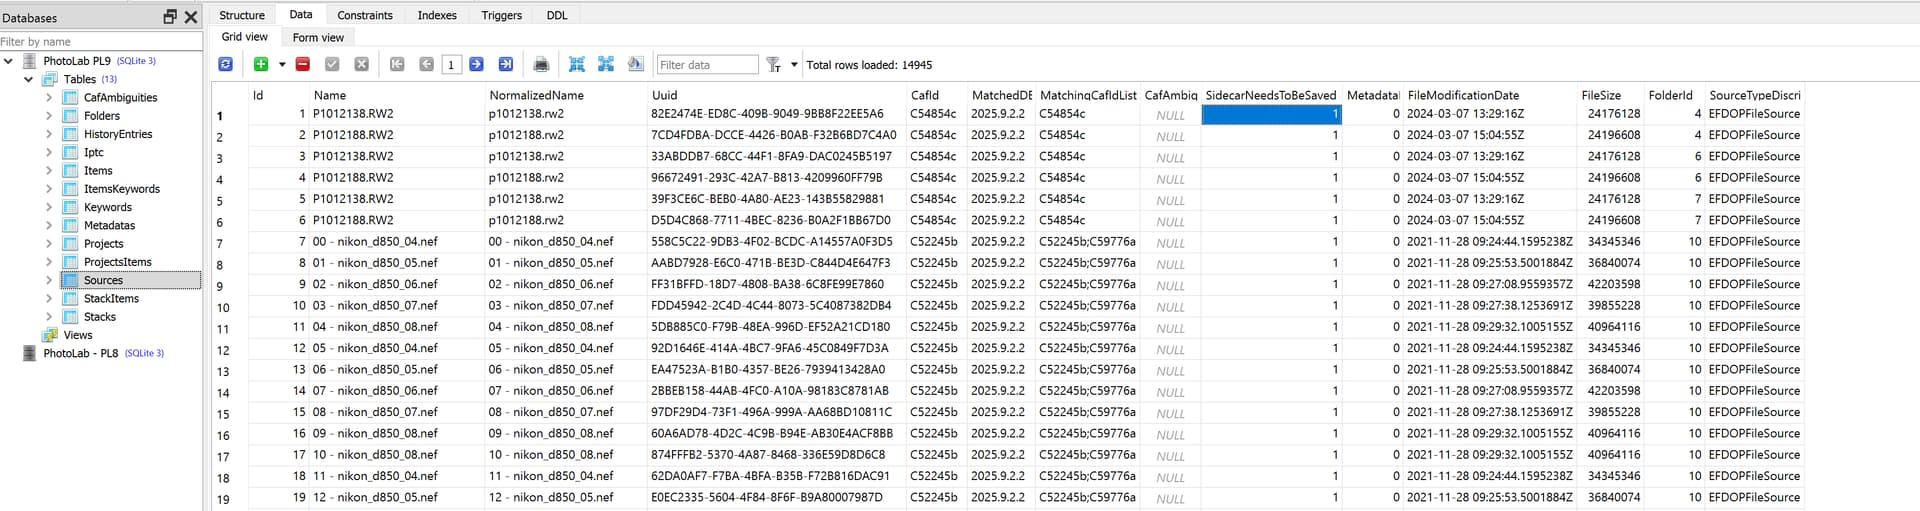
Task: Click the Filter data input field
Action: (707, 64)
